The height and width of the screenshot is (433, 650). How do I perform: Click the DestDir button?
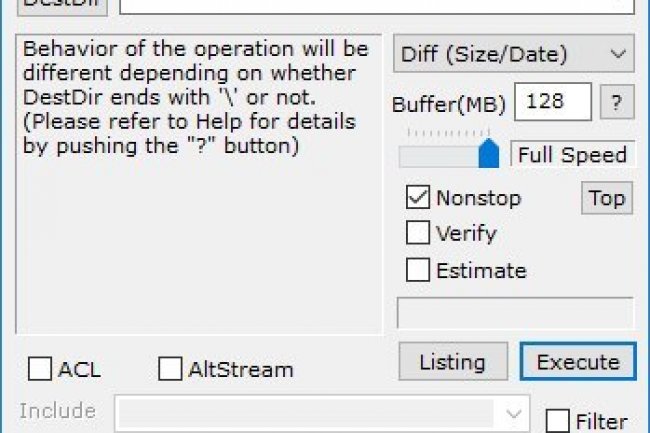click(x=62, y=5)
